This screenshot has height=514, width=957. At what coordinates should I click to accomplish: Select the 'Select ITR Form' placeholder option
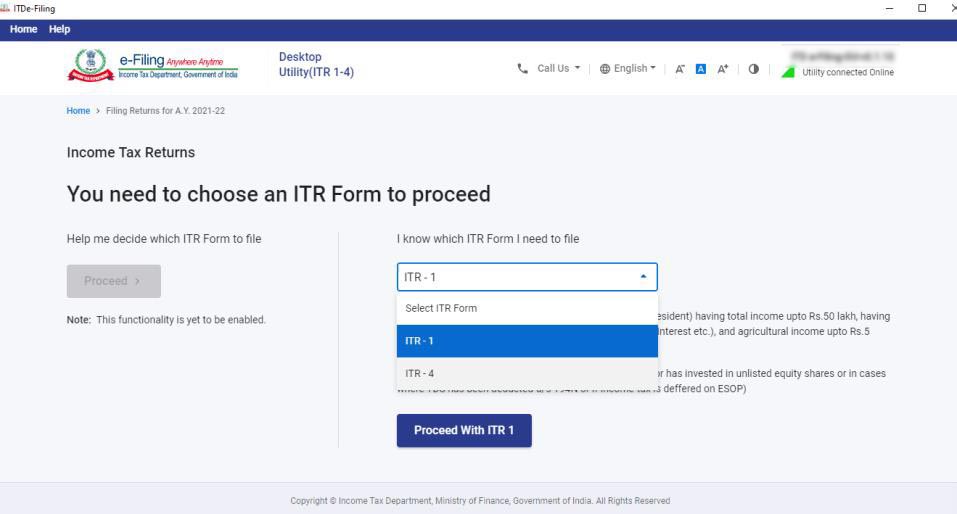coord(527,308)
